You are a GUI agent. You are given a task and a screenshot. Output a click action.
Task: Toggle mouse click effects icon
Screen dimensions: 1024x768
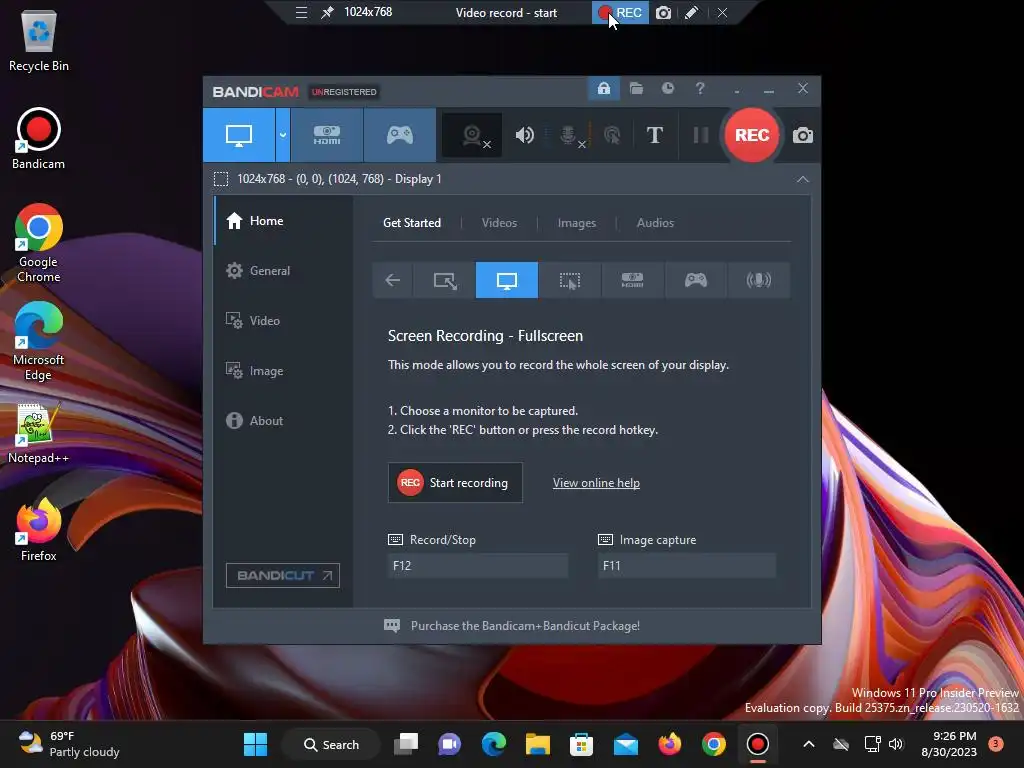[612, 135]
